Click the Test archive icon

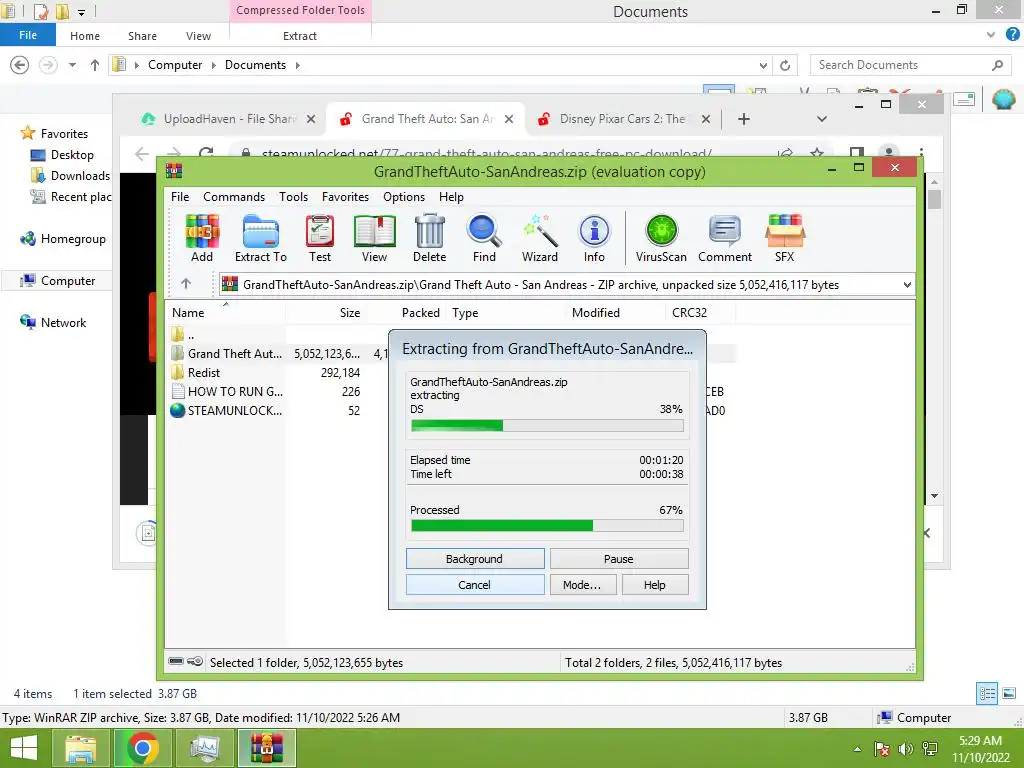pyautogui.click(x=320, y=238)
